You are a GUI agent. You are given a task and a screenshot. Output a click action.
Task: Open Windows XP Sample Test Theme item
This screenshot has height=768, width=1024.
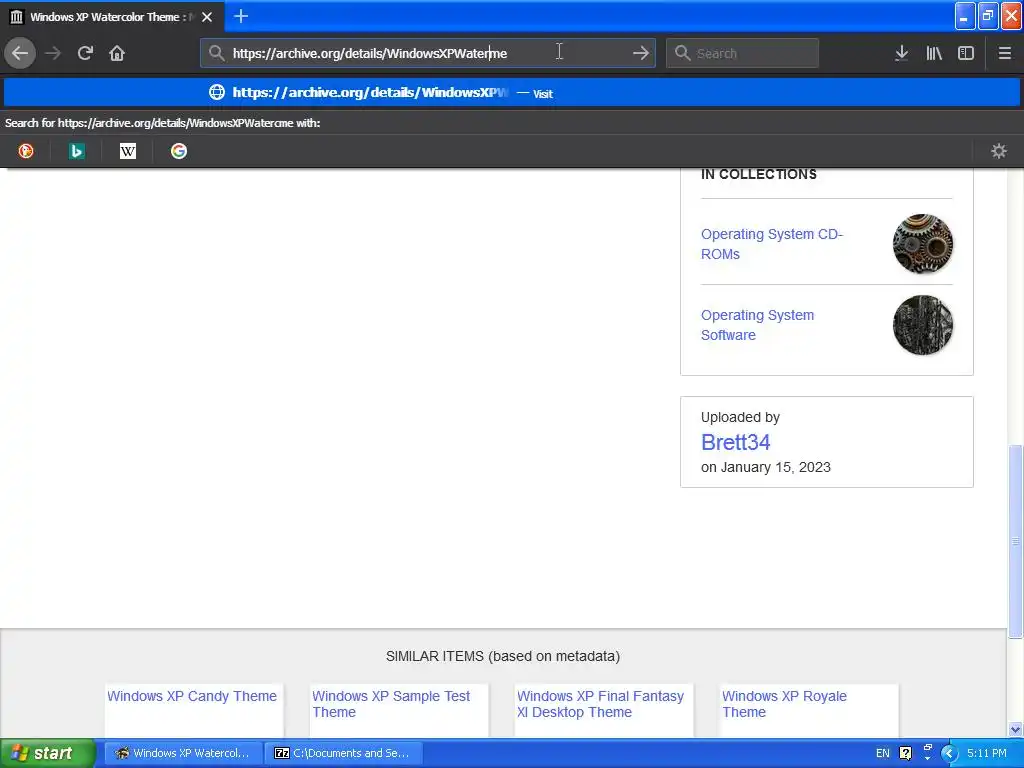click(391, 704)
